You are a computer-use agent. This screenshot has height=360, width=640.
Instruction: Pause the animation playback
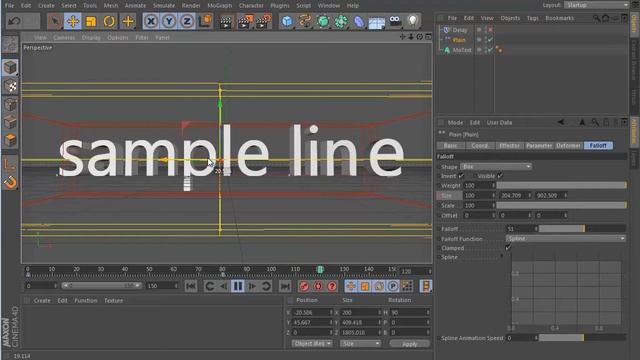(x=238, y=286)
